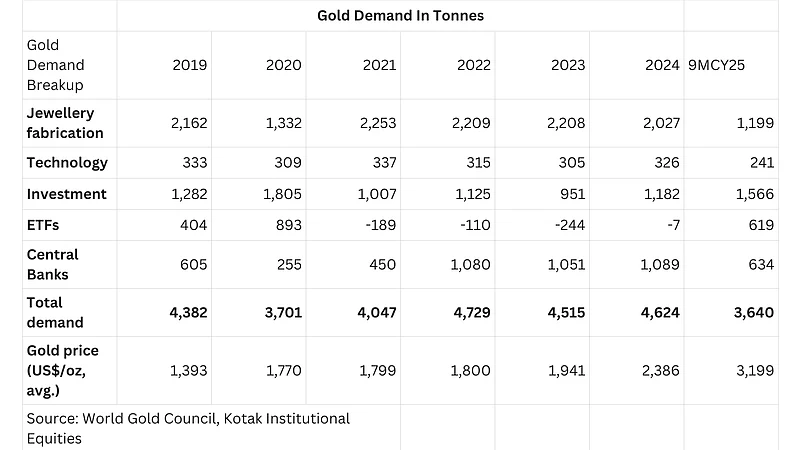Click the 2022 Central Banks value 1,080
The width and height of the screenshot is (801, 450).
472,264
